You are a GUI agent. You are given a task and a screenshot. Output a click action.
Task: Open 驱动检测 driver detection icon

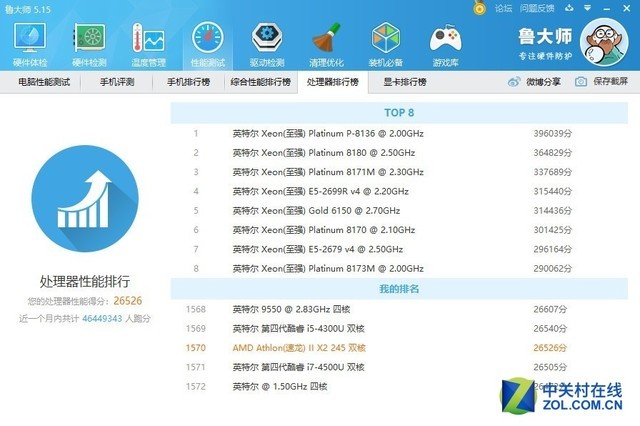pos(267,45)
